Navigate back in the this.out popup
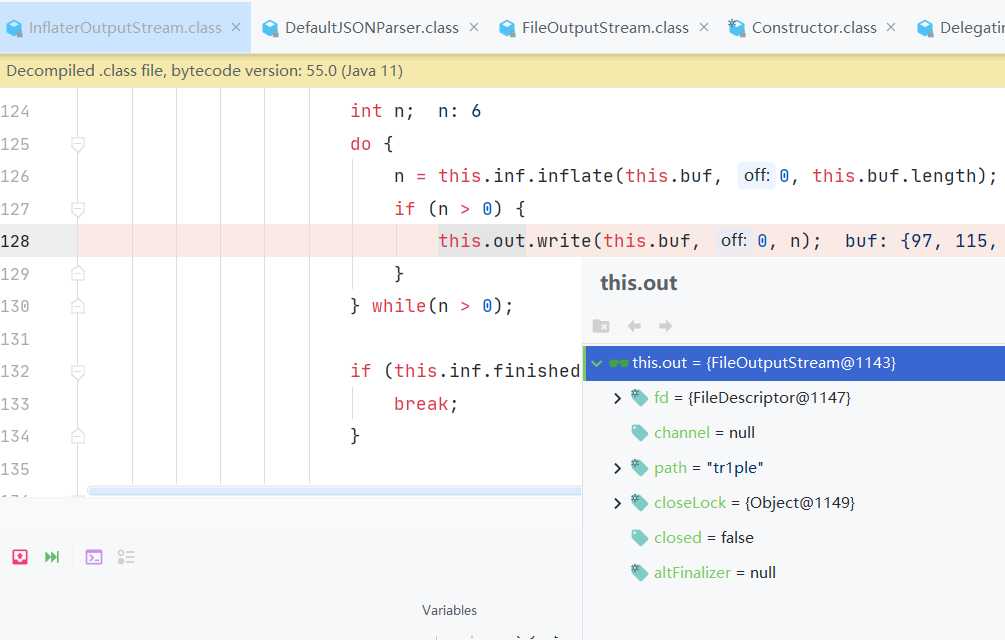 point(634,326)
